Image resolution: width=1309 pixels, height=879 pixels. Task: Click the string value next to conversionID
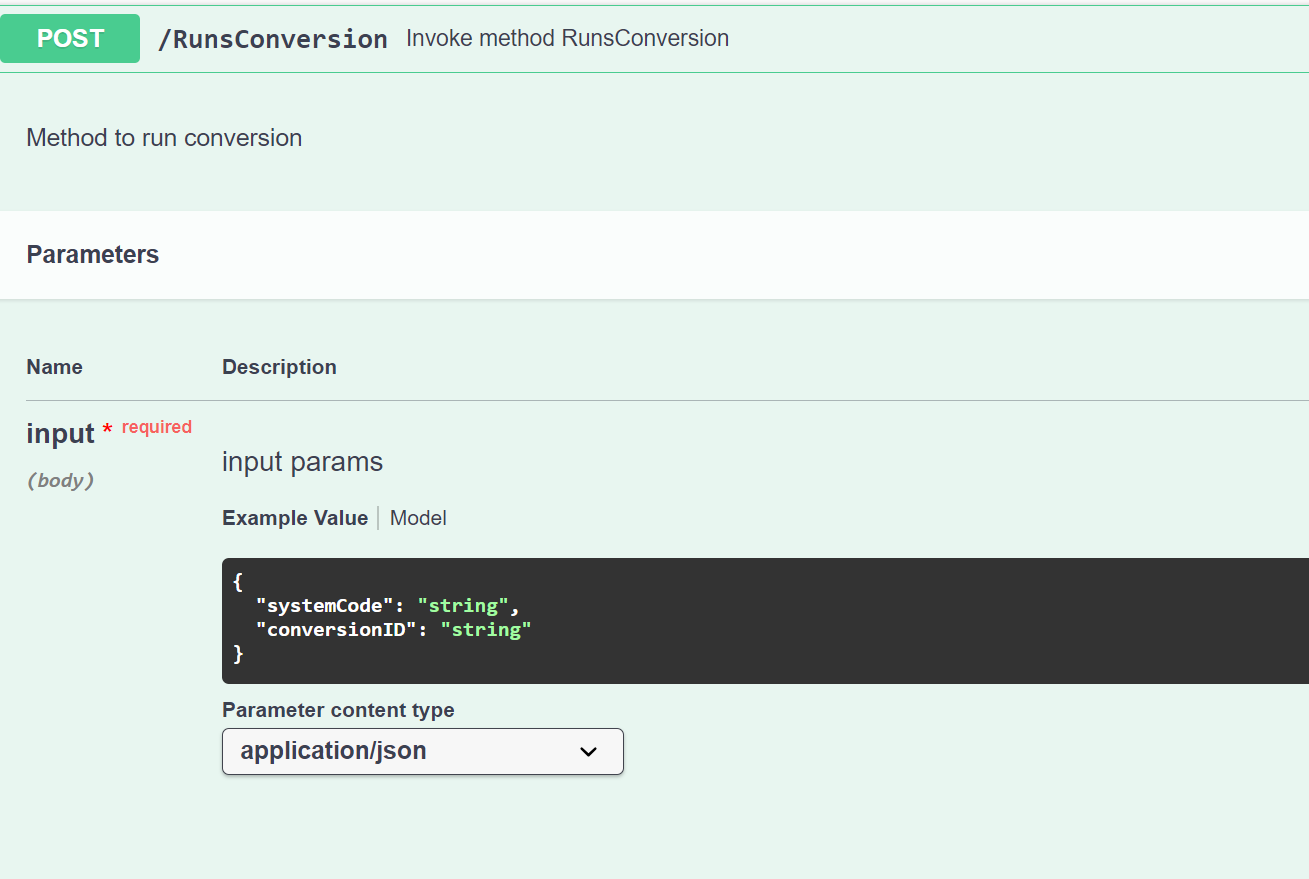[486, 630]
